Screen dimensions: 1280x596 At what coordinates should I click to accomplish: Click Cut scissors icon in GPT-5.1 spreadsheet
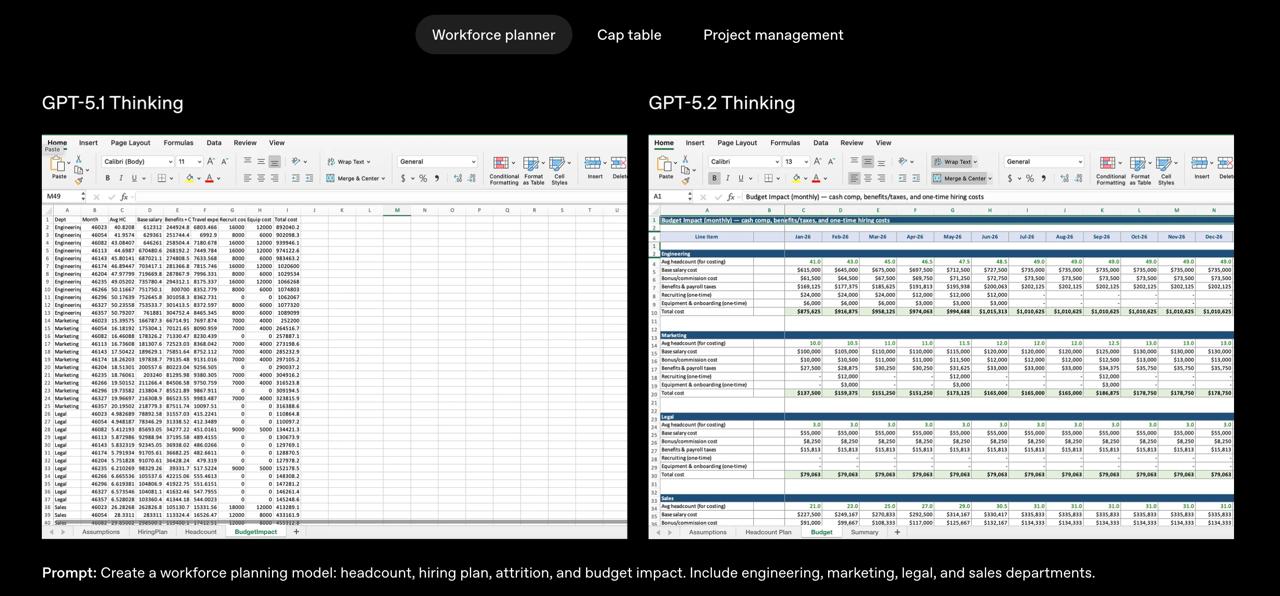tap(77, 159)
